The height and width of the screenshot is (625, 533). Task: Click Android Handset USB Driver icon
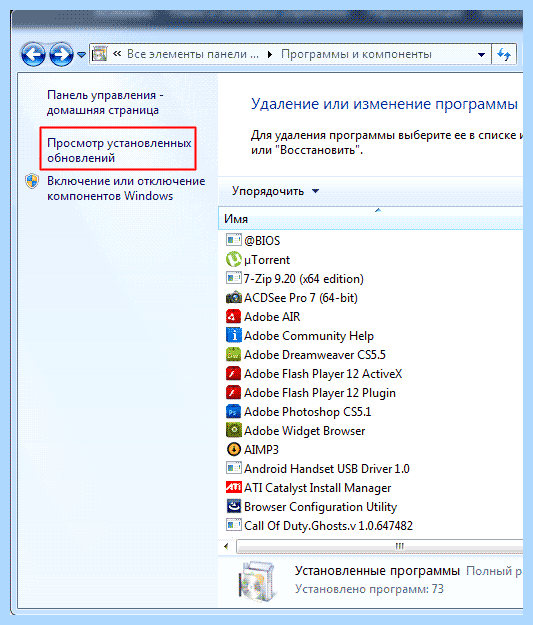coord(234,468)
